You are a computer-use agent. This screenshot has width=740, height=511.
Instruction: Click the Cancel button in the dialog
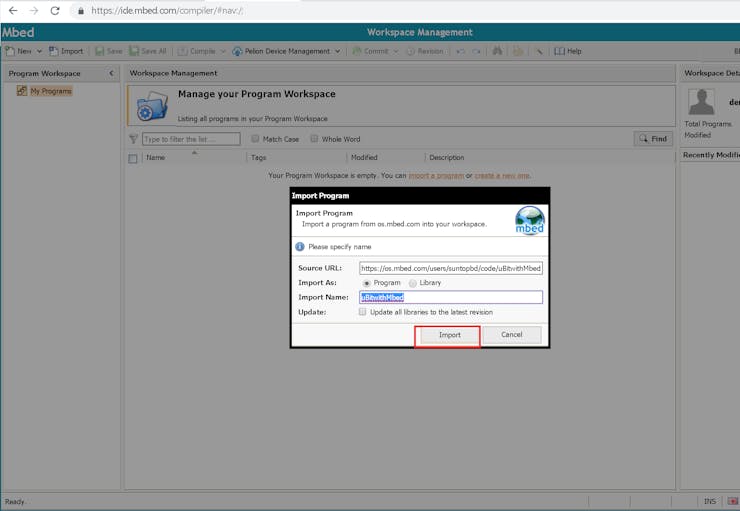(512, 335)
